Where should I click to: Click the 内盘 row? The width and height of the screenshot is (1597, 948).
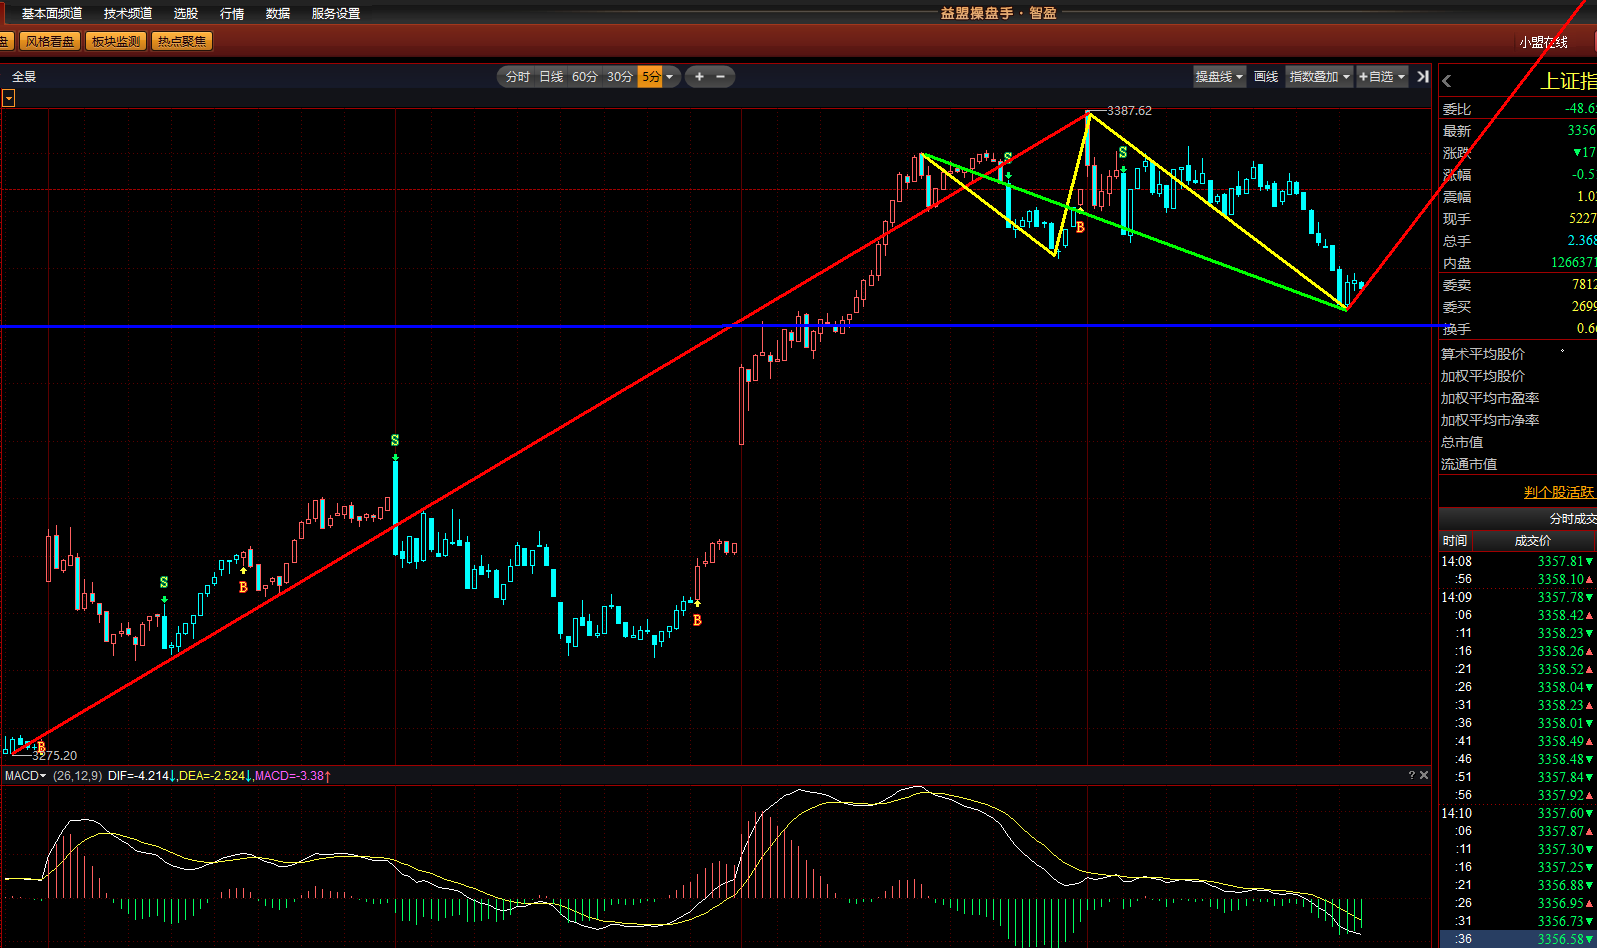(1518, 263)
